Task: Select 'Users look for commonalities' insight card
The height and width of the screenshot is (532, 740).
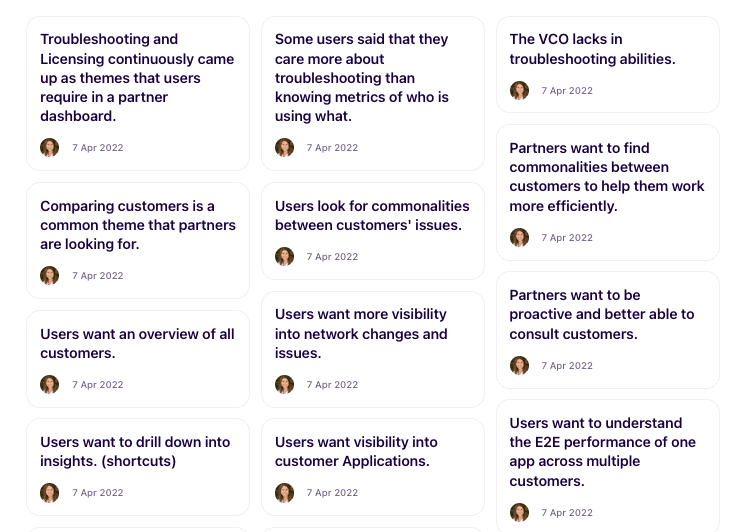Action: coord(373,231)
